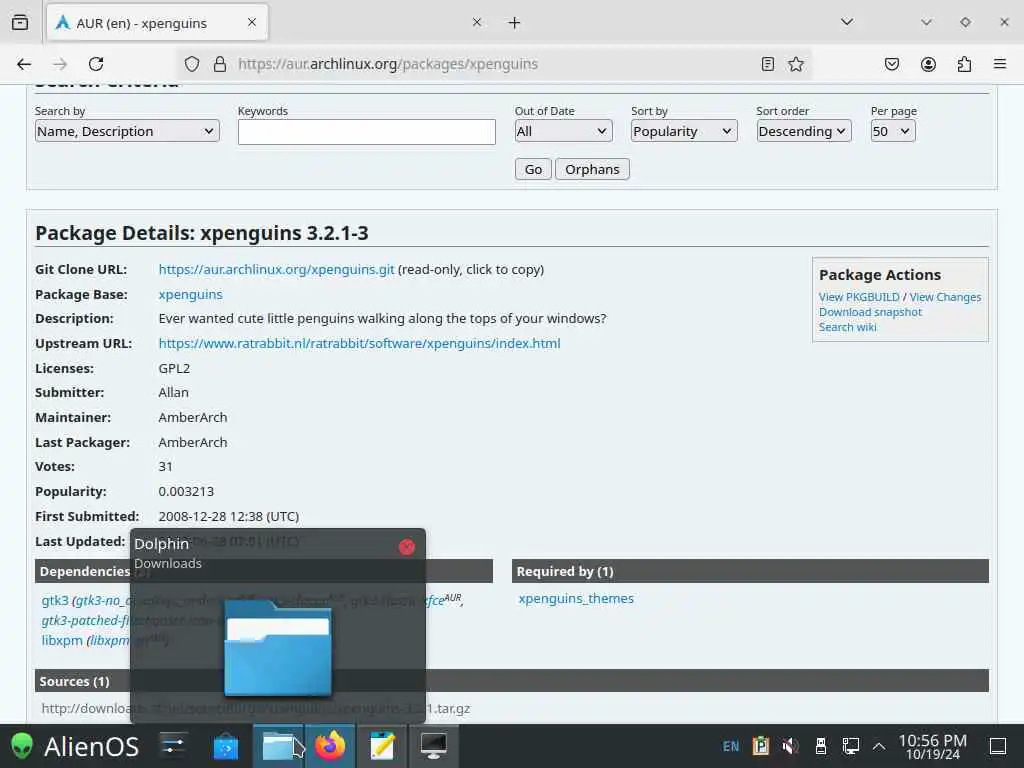Select the Dolphin Downloads folder thumbnail
The height and width of the screenshot is (768, 1024).
tap(278, 648)
